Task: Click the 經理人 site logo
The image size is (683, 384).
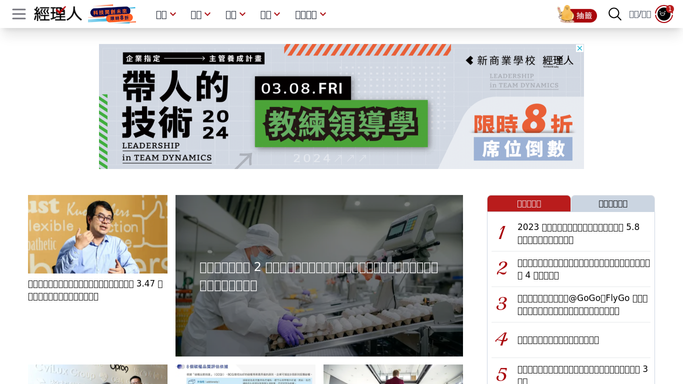Action: (58, 14)
